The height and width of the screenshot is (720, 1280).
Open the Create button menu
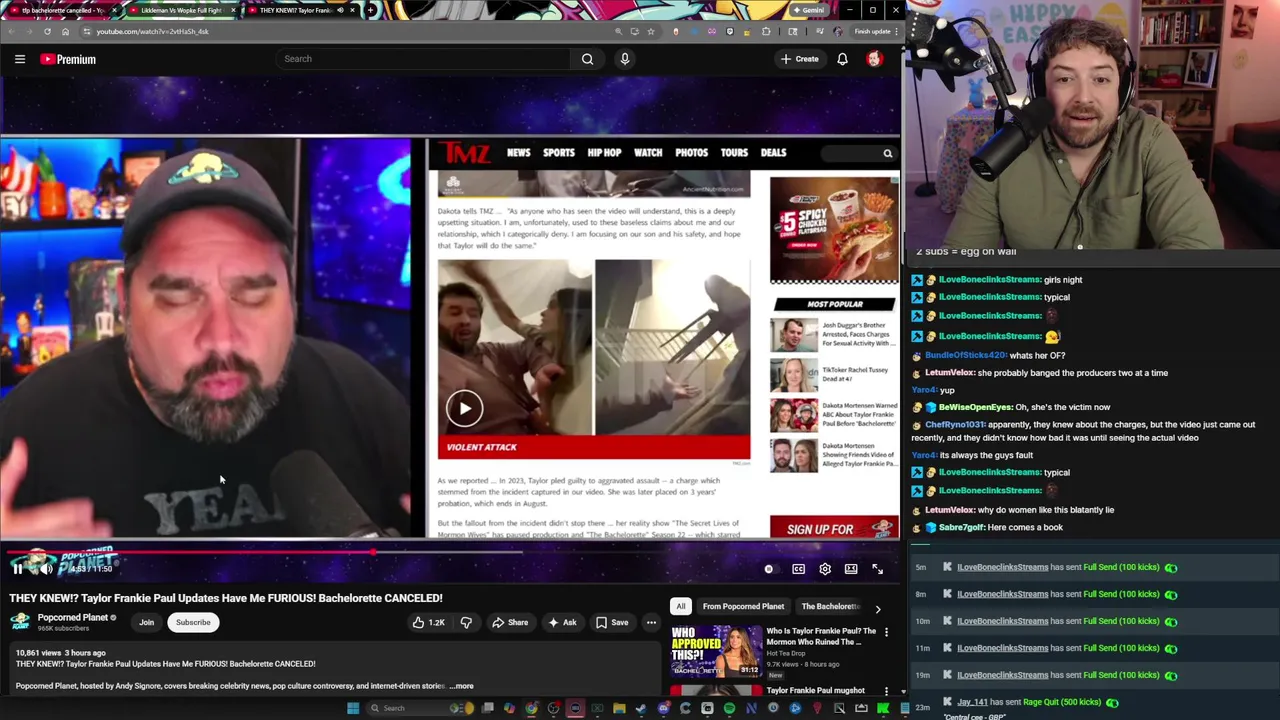pos(799,59)
